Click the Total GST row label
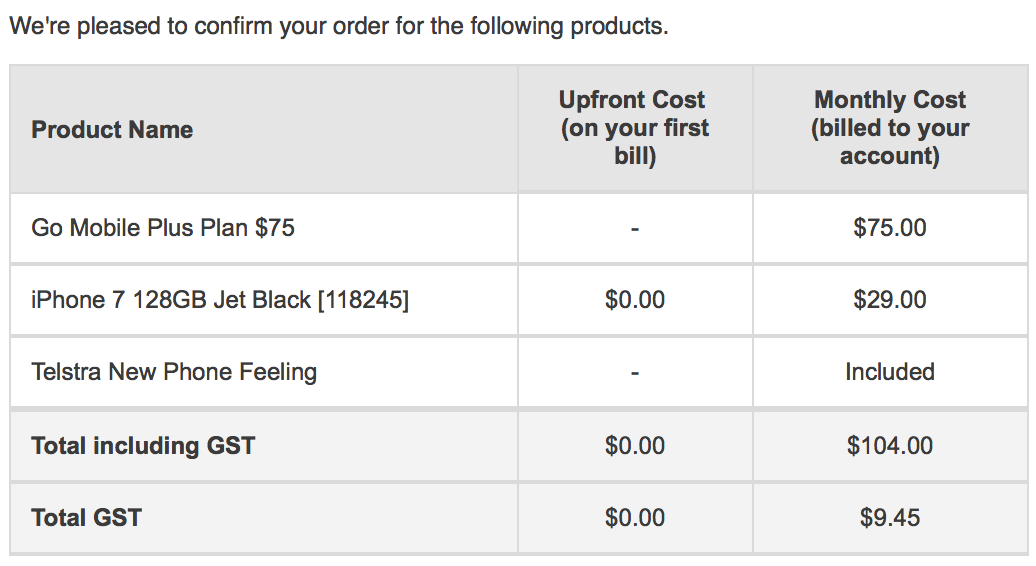The image size is (1036, 566). 87,517
